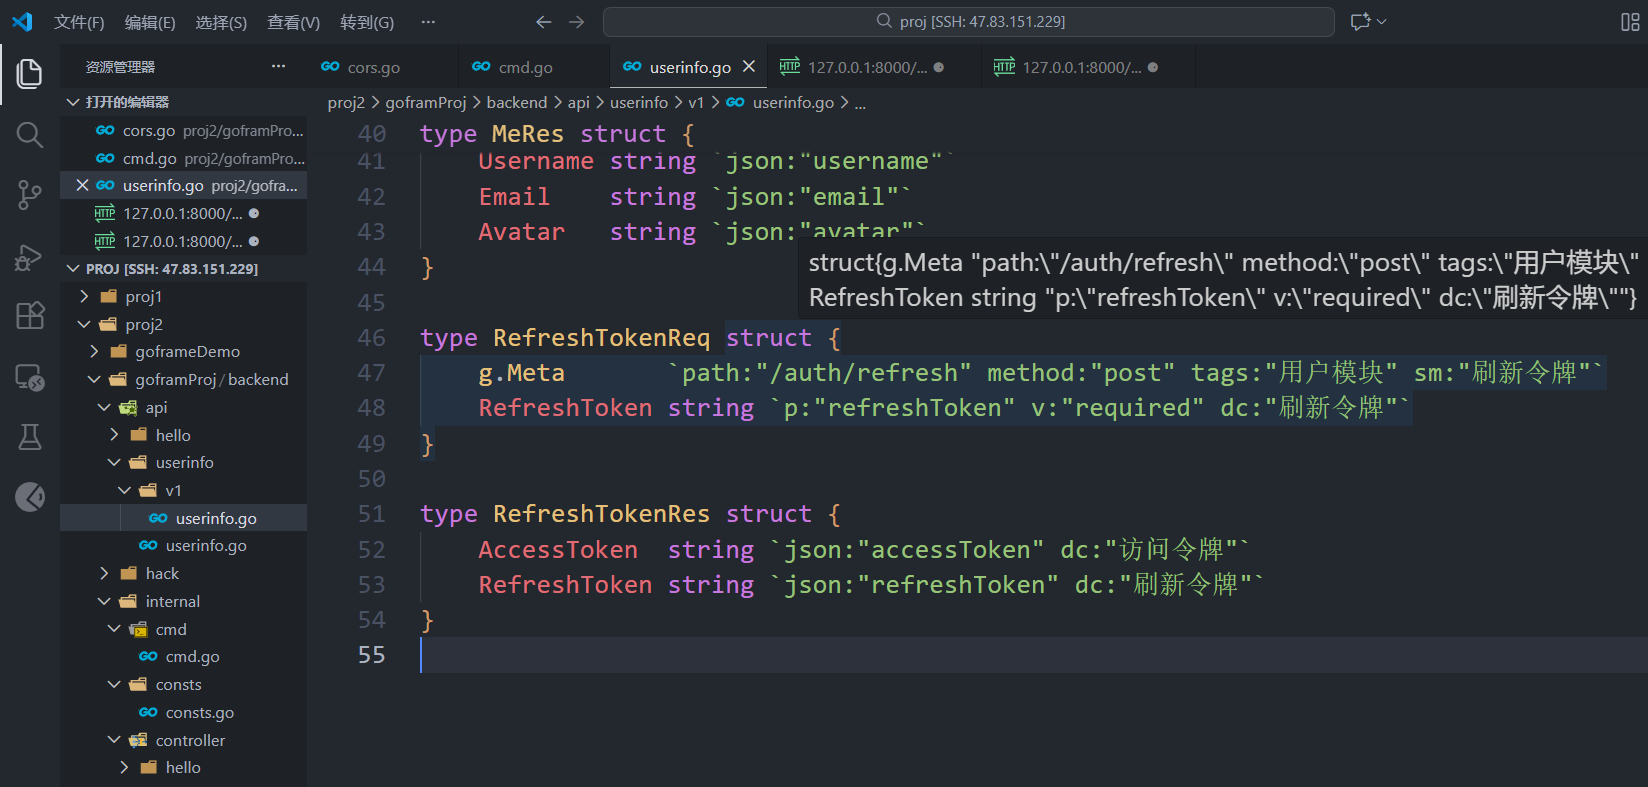The width and height of the screenshot is (1648, 787).
Task: Click proj2 in the breadcrumb path
Action: tap(346, 102)
